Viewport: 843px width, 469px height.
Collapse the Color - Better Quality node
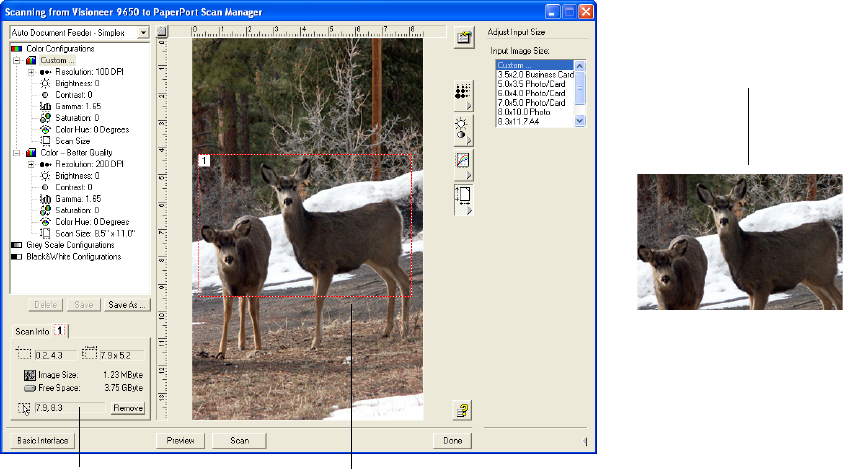17,152
